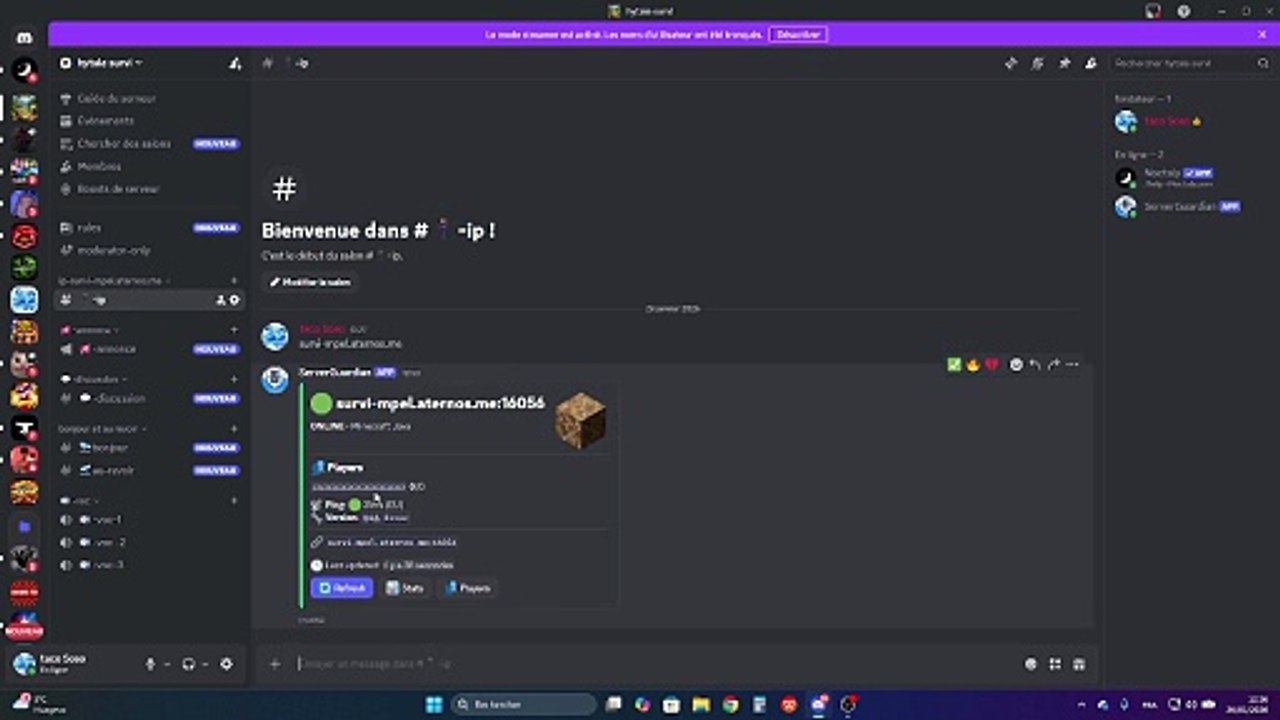This screenshot has height=720, width=1280.
Task: Open Chercher des salons
Action: click(149, 144)
